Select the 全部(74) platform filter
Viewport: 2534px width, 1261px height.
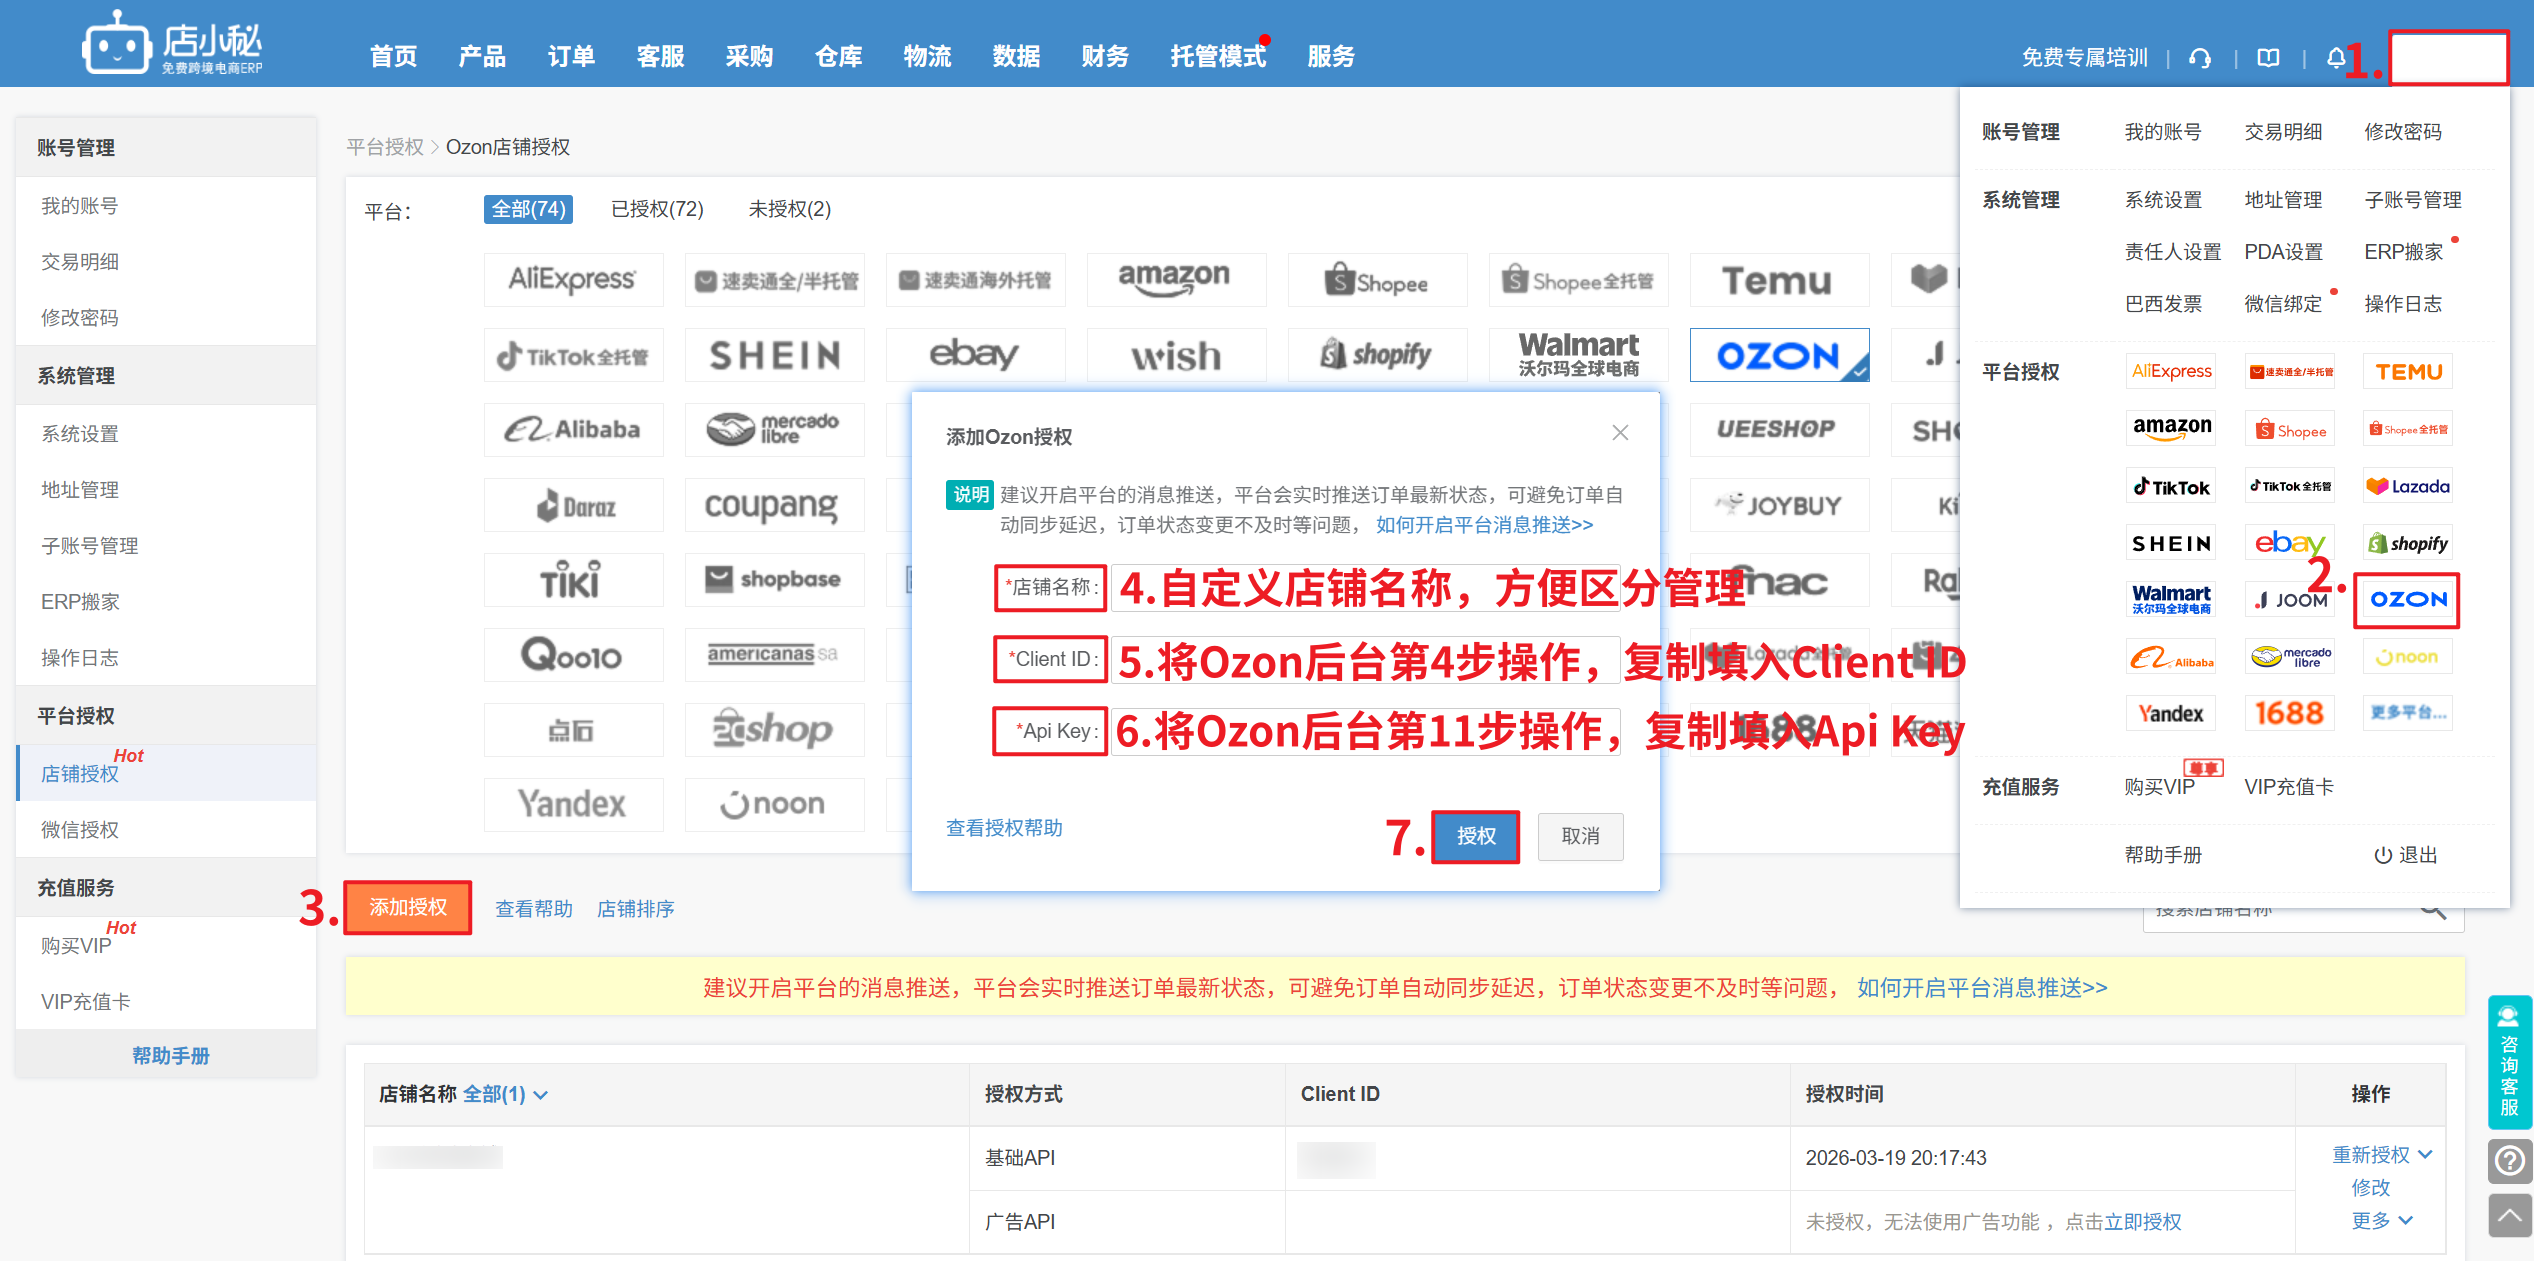[528, 209]
